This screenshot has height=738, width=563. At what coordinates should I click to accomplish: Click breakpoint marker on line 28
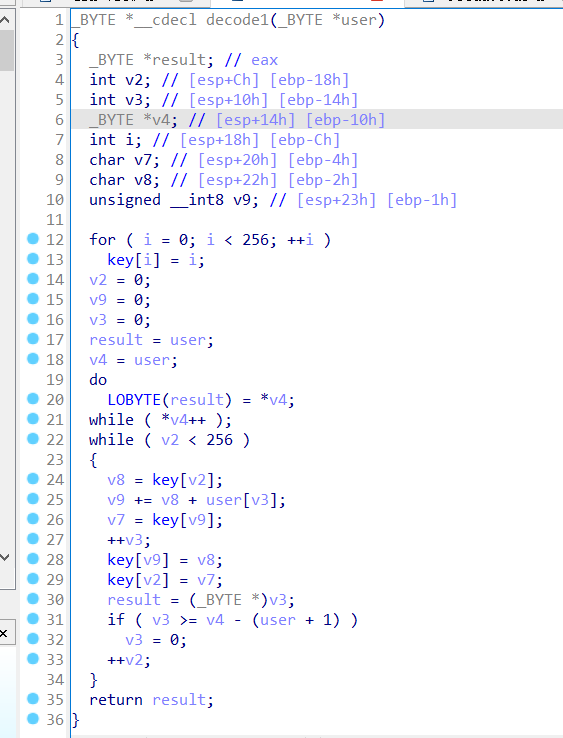click(x=33, y=559)
